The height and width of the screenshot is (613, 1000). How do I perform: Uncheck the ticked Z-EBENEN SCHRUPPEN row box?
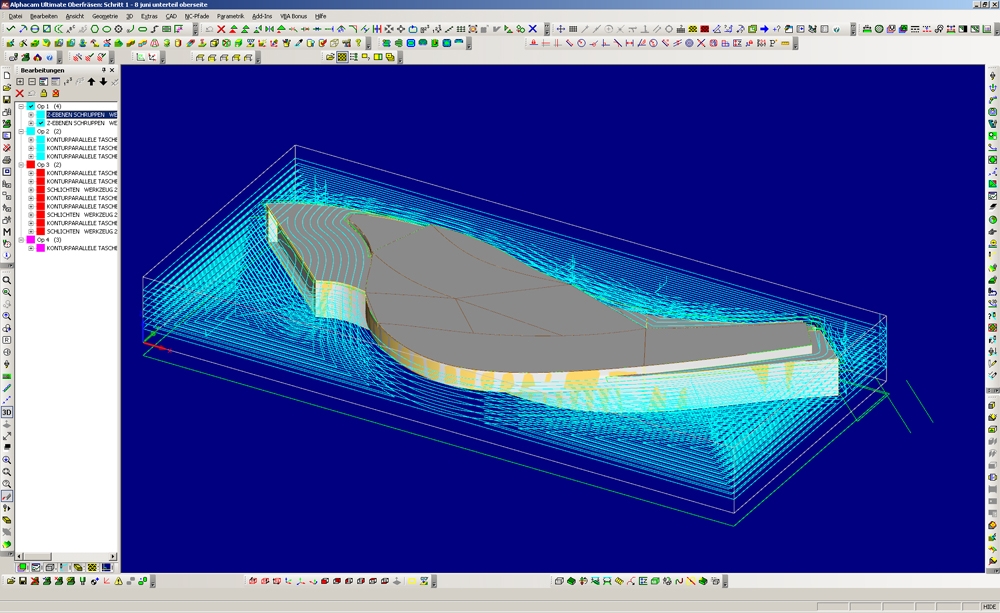[x=41, y=123]
